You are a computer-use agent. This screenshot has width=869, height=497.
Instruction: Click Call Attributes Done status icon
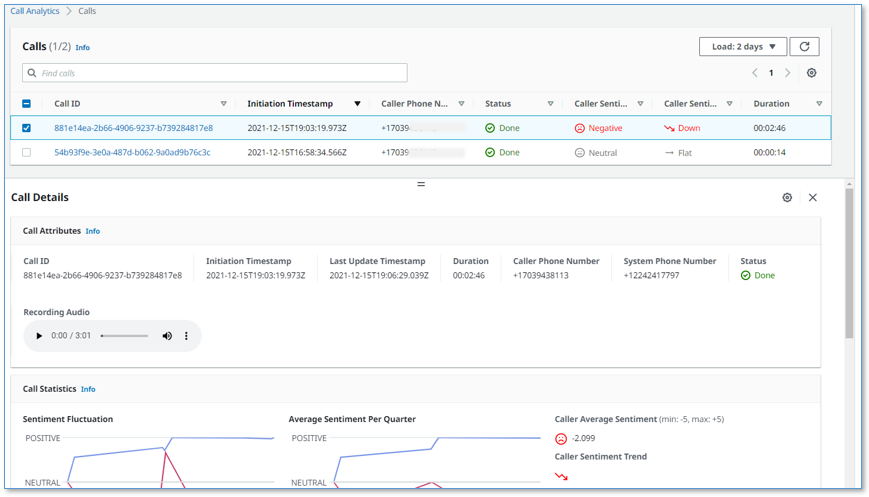pos(745,275)
